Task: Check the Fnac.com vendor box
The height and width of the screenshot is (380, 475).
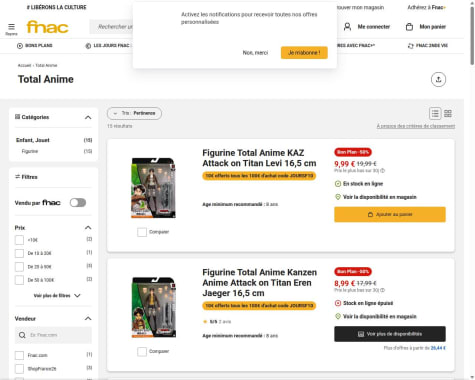Action: [19, 355]
